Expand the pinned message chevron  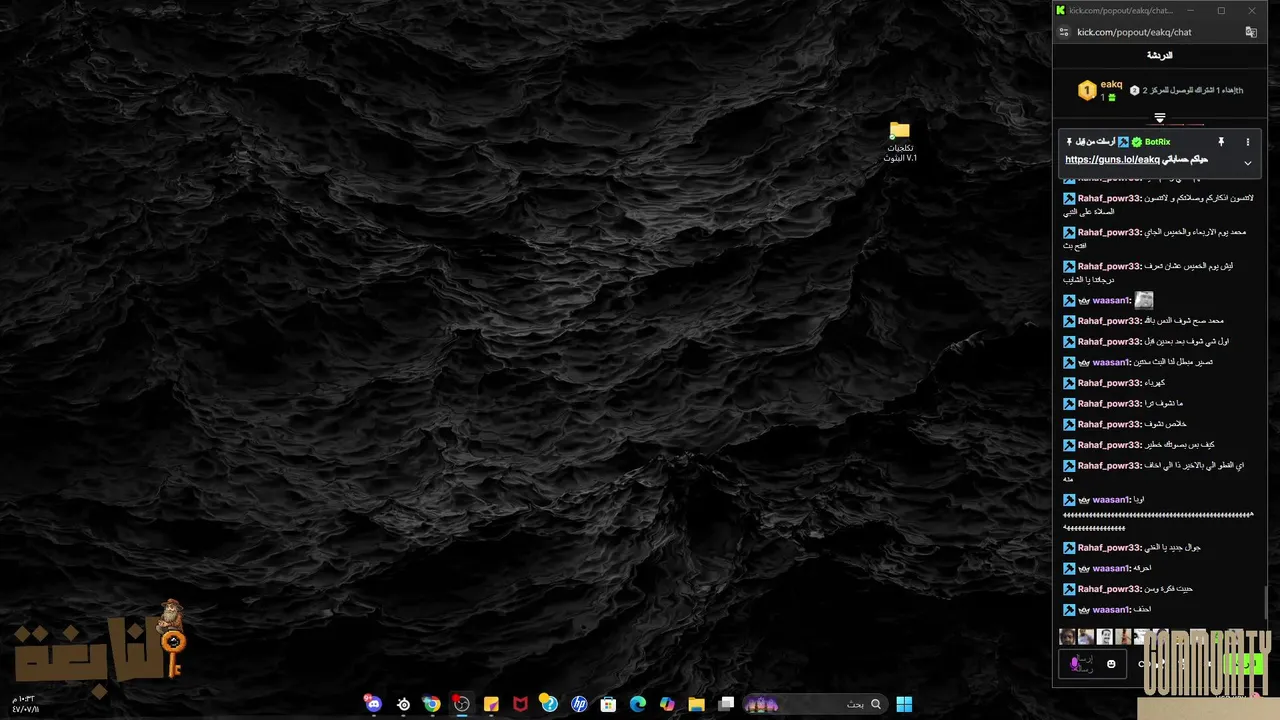[1247, 163]
